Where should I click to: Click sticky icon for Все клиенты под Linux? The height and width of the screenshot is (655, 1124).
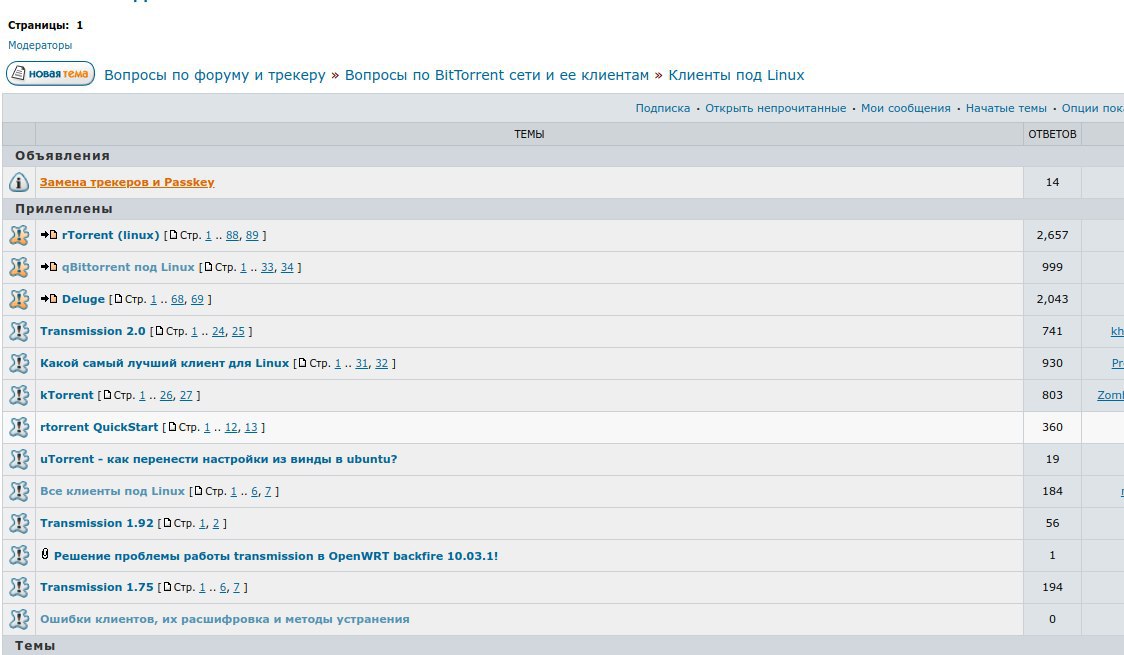19,491
